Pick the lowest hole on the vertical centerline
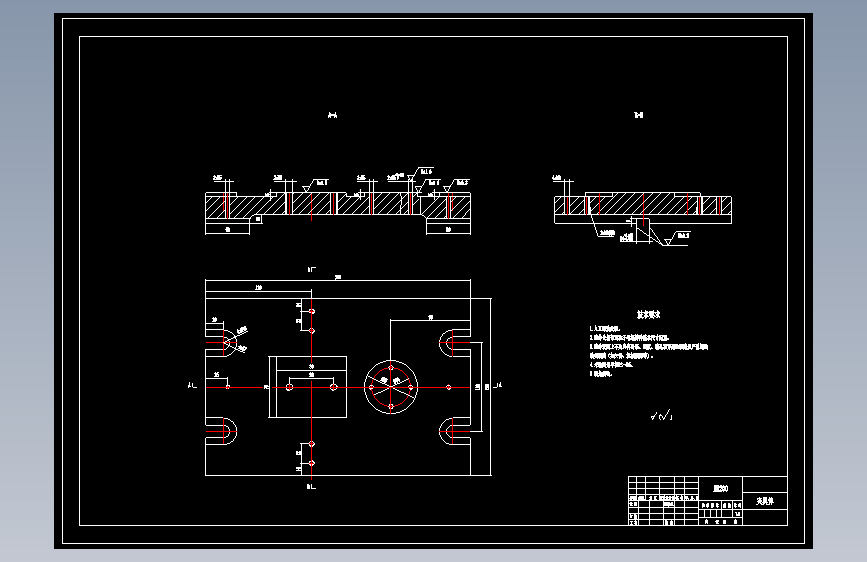Screen dimensions: 867x562 point(312,463)
